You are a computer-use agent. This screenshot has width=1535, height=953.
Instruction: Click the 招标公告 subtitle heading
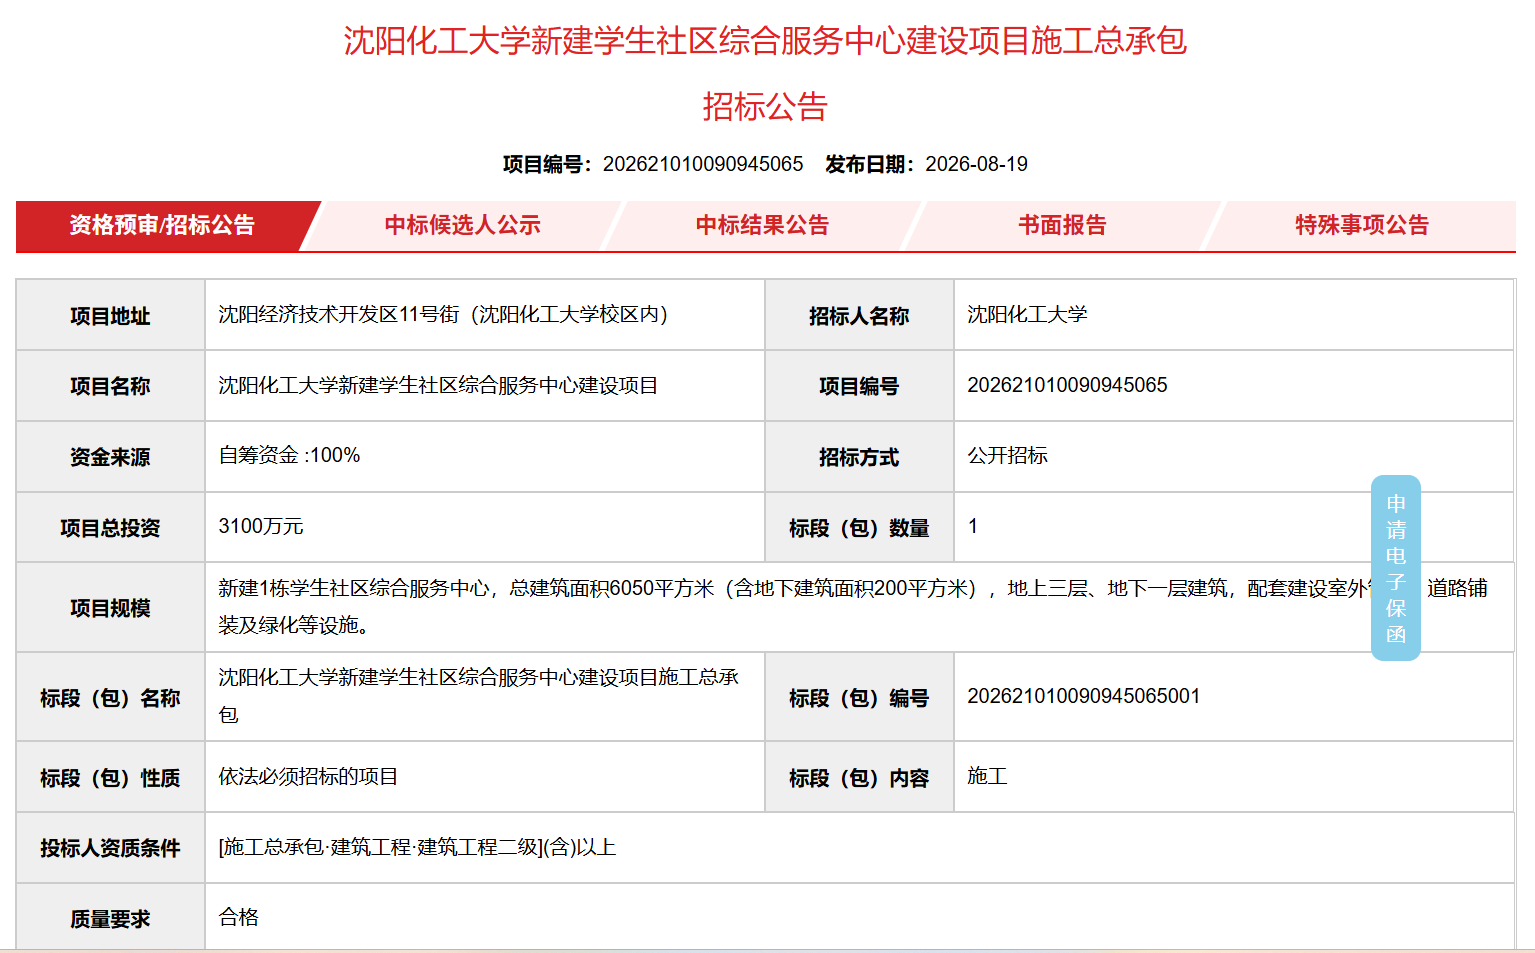pyautogui.click(x=765, y=107)
